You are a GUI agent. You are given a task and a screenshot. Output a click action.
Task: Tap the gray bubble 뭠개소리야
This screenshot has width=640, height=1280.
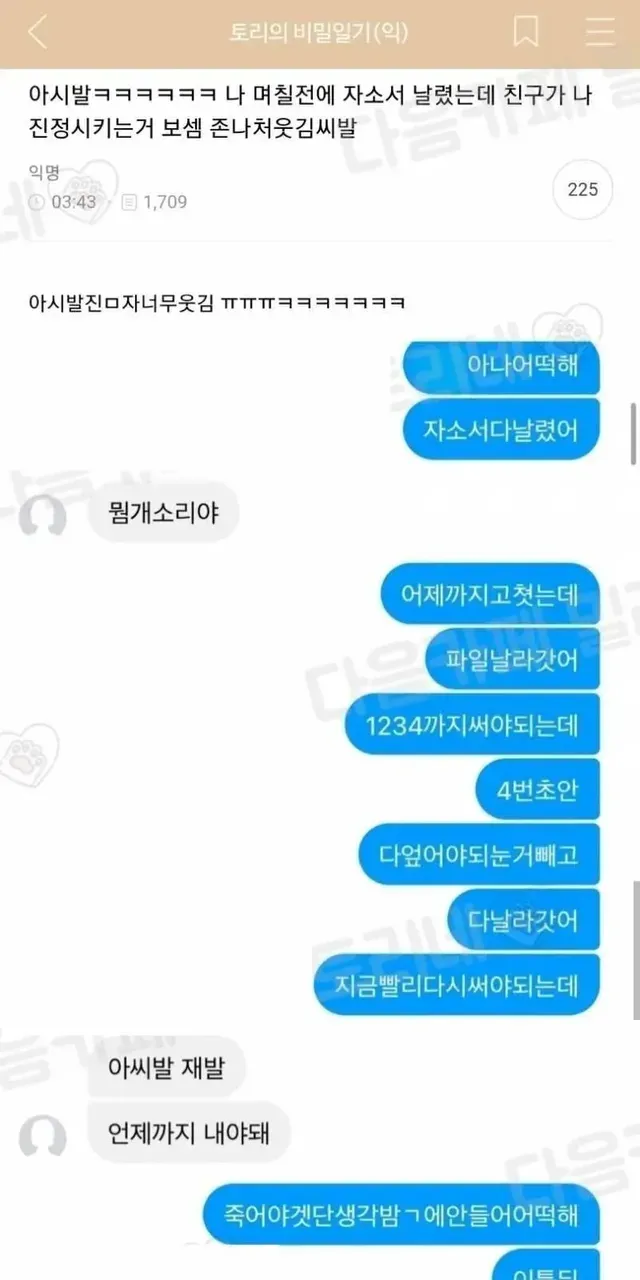click(x=162, y=515)
